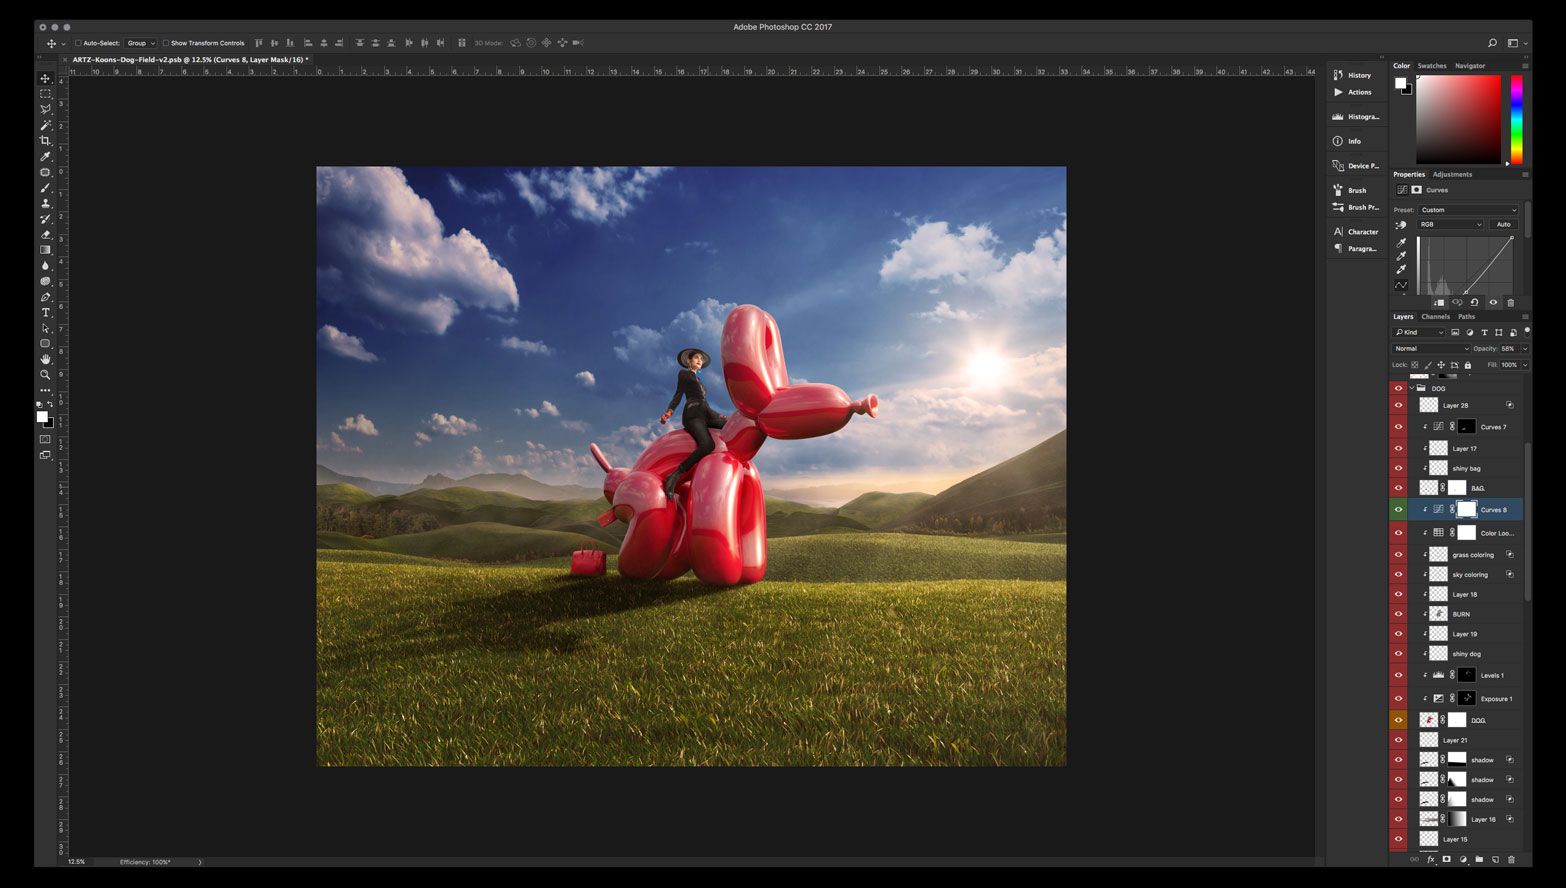Delete layer using Layers panel trash icon
1566x888 pixels.
pos(1511,859)
